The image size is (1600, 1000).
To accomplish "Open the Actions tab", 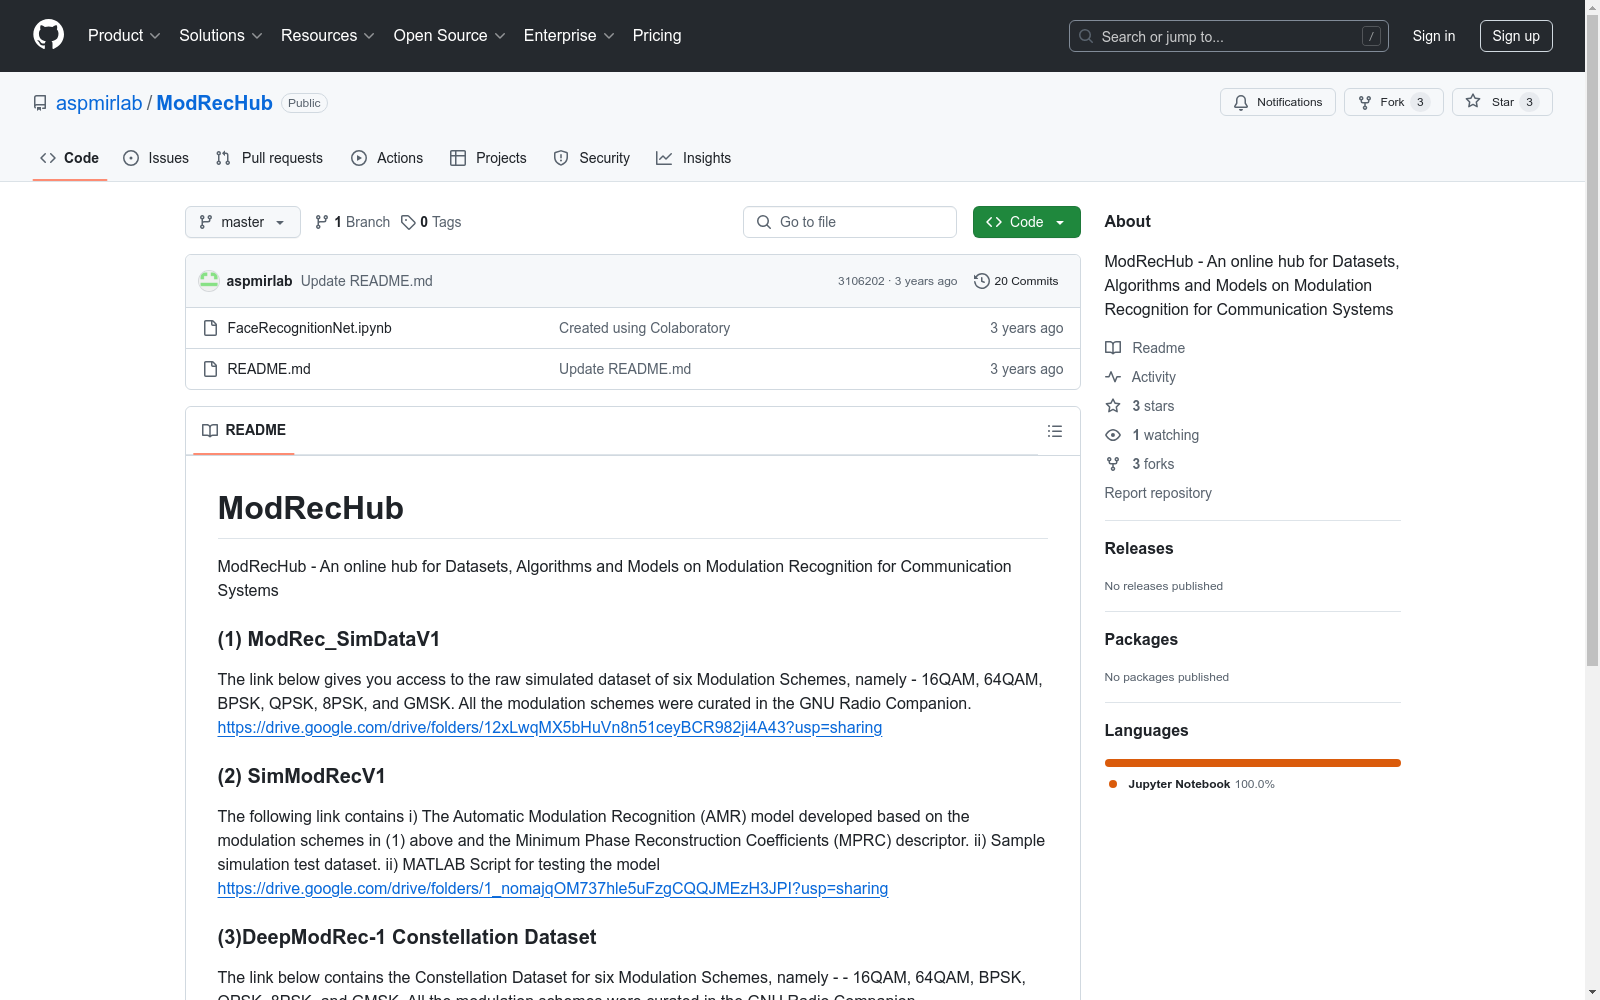I will click(x=387, y=158).
